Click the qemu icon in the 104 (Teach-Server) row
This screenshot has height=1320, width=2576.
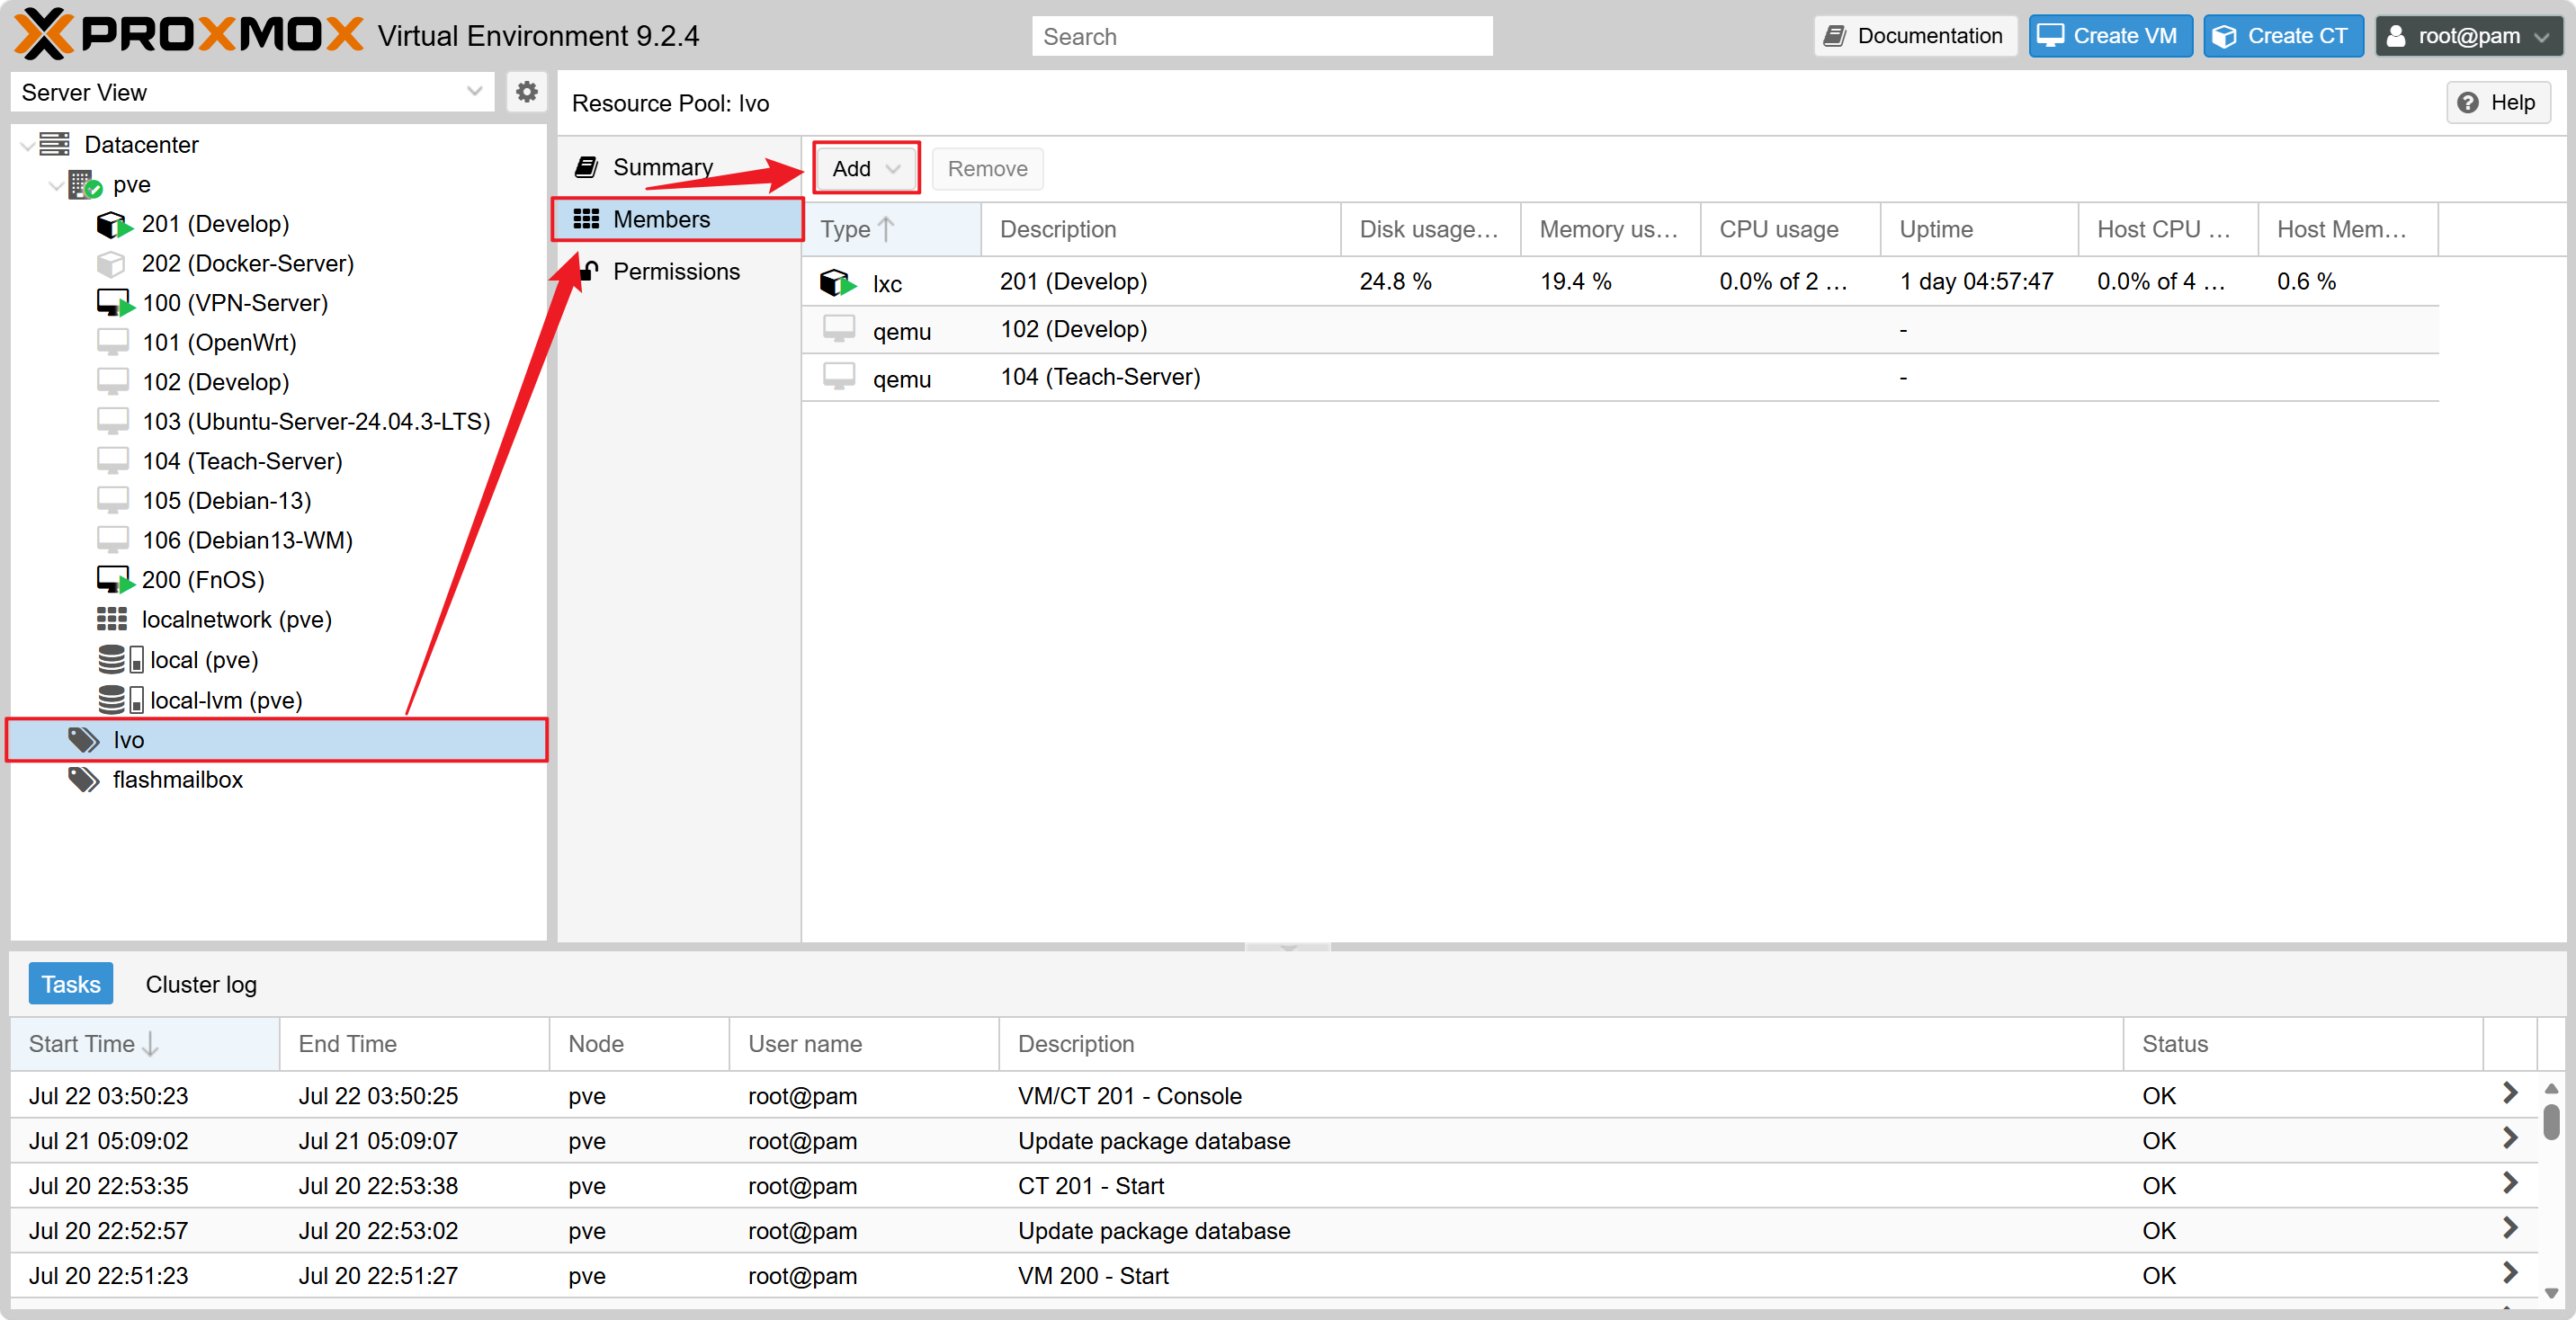point(838,377)
